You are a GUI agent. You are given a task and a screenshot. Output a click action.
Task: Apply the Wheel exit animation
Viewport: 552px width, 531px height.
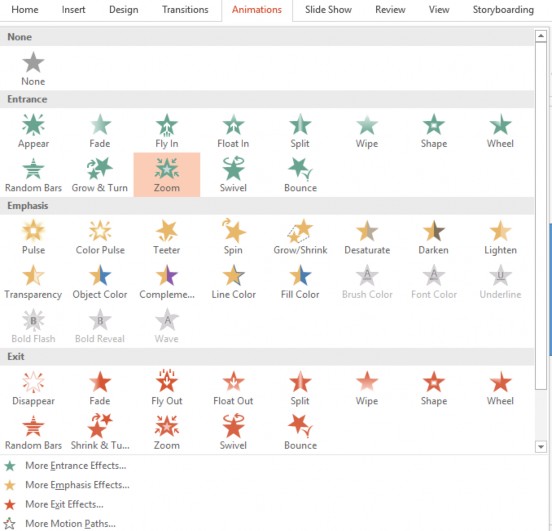500,388
